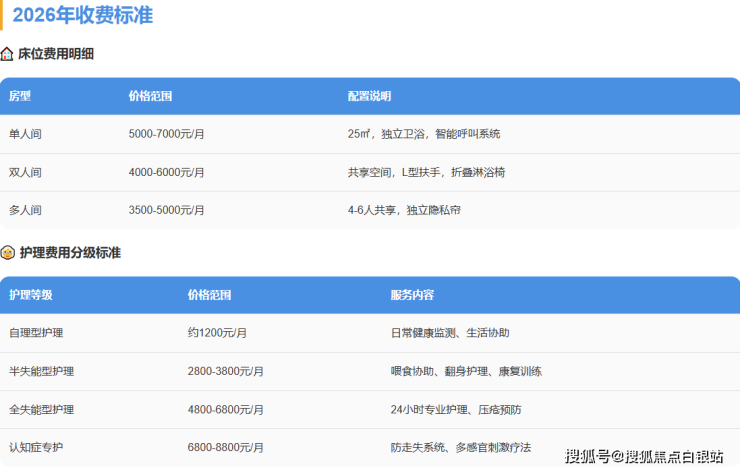Image resolution: width=740 pixels, height=472 pixels.
Task: Select the 单人间 row label
Action: 25,134
